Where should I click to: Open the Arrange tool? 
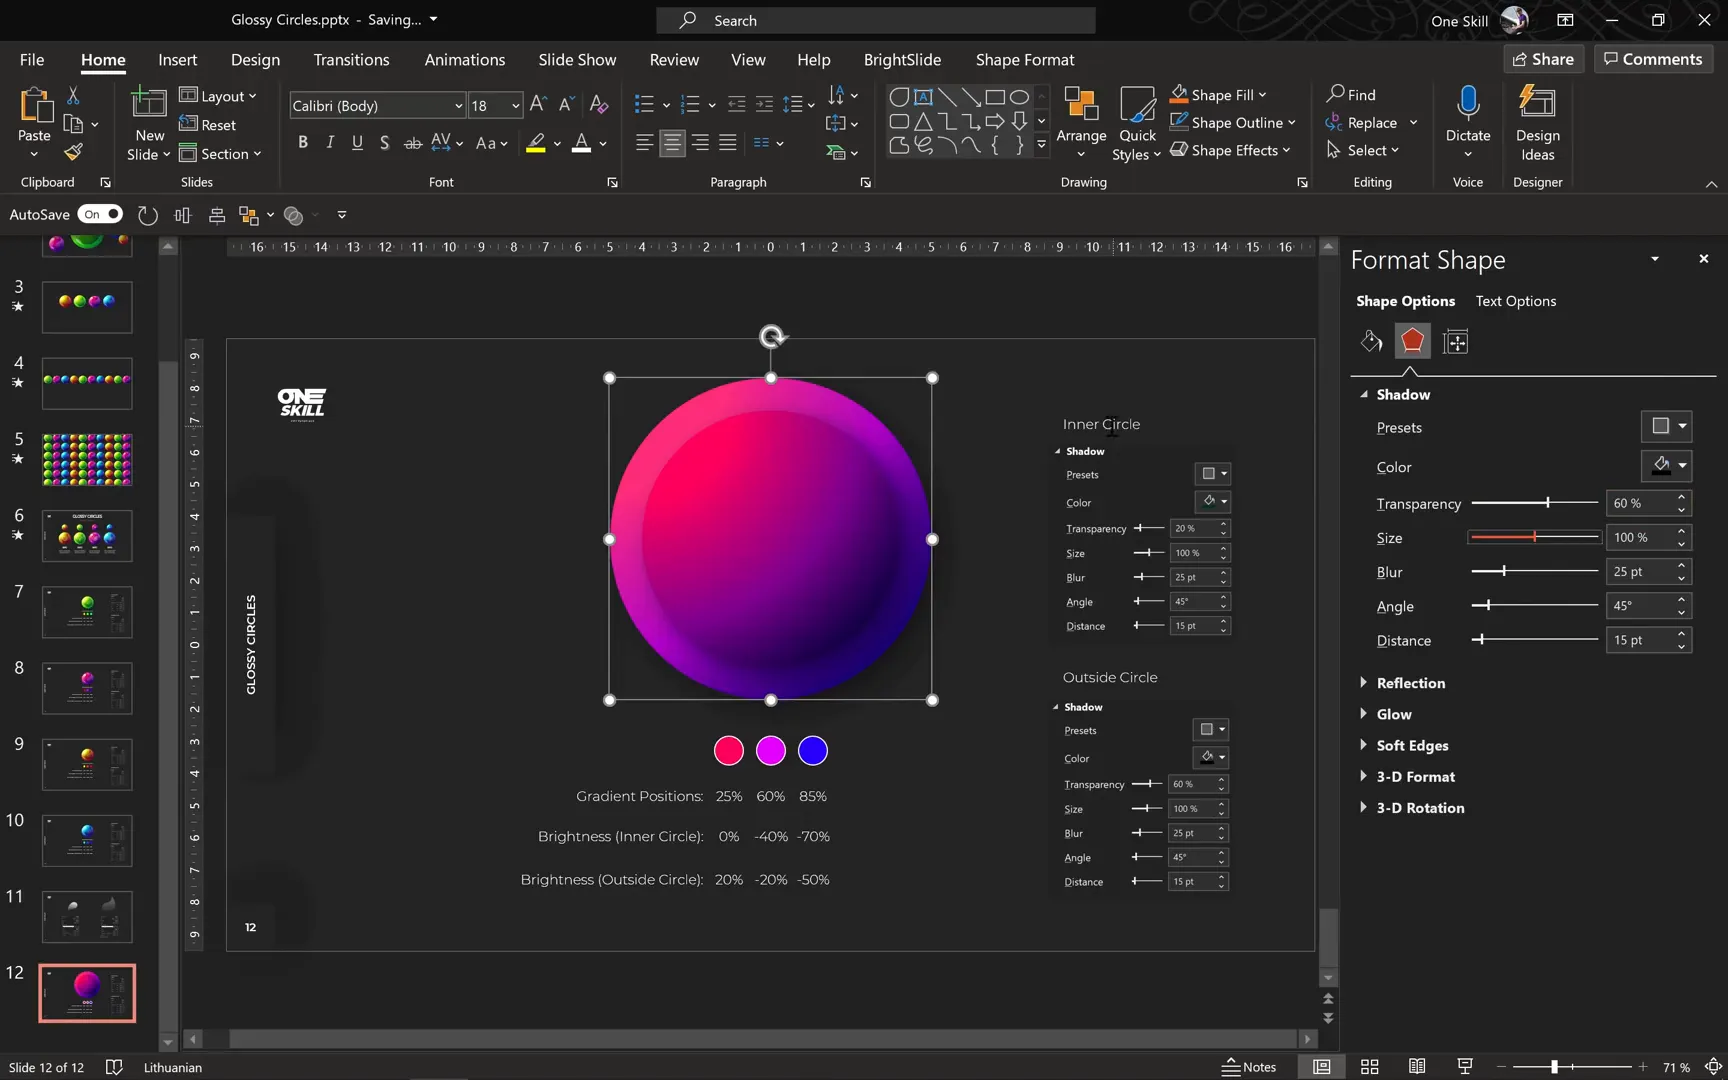click(1081, 124)
